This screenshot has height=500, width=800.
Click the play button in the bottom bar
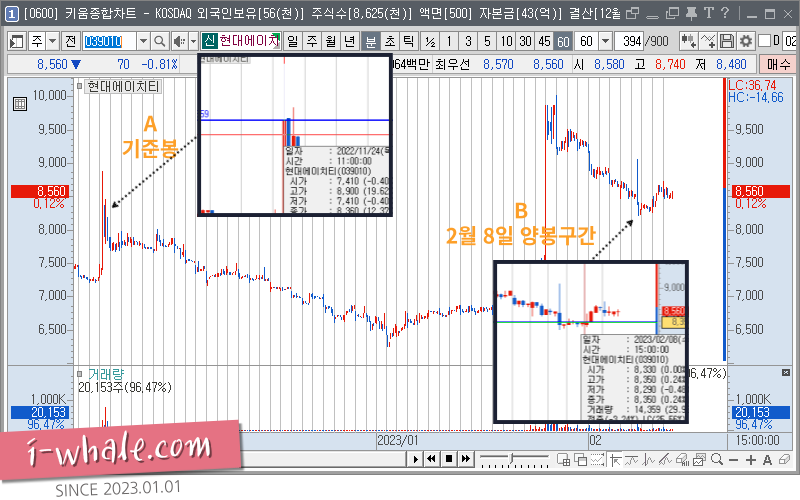coord(415,459)
